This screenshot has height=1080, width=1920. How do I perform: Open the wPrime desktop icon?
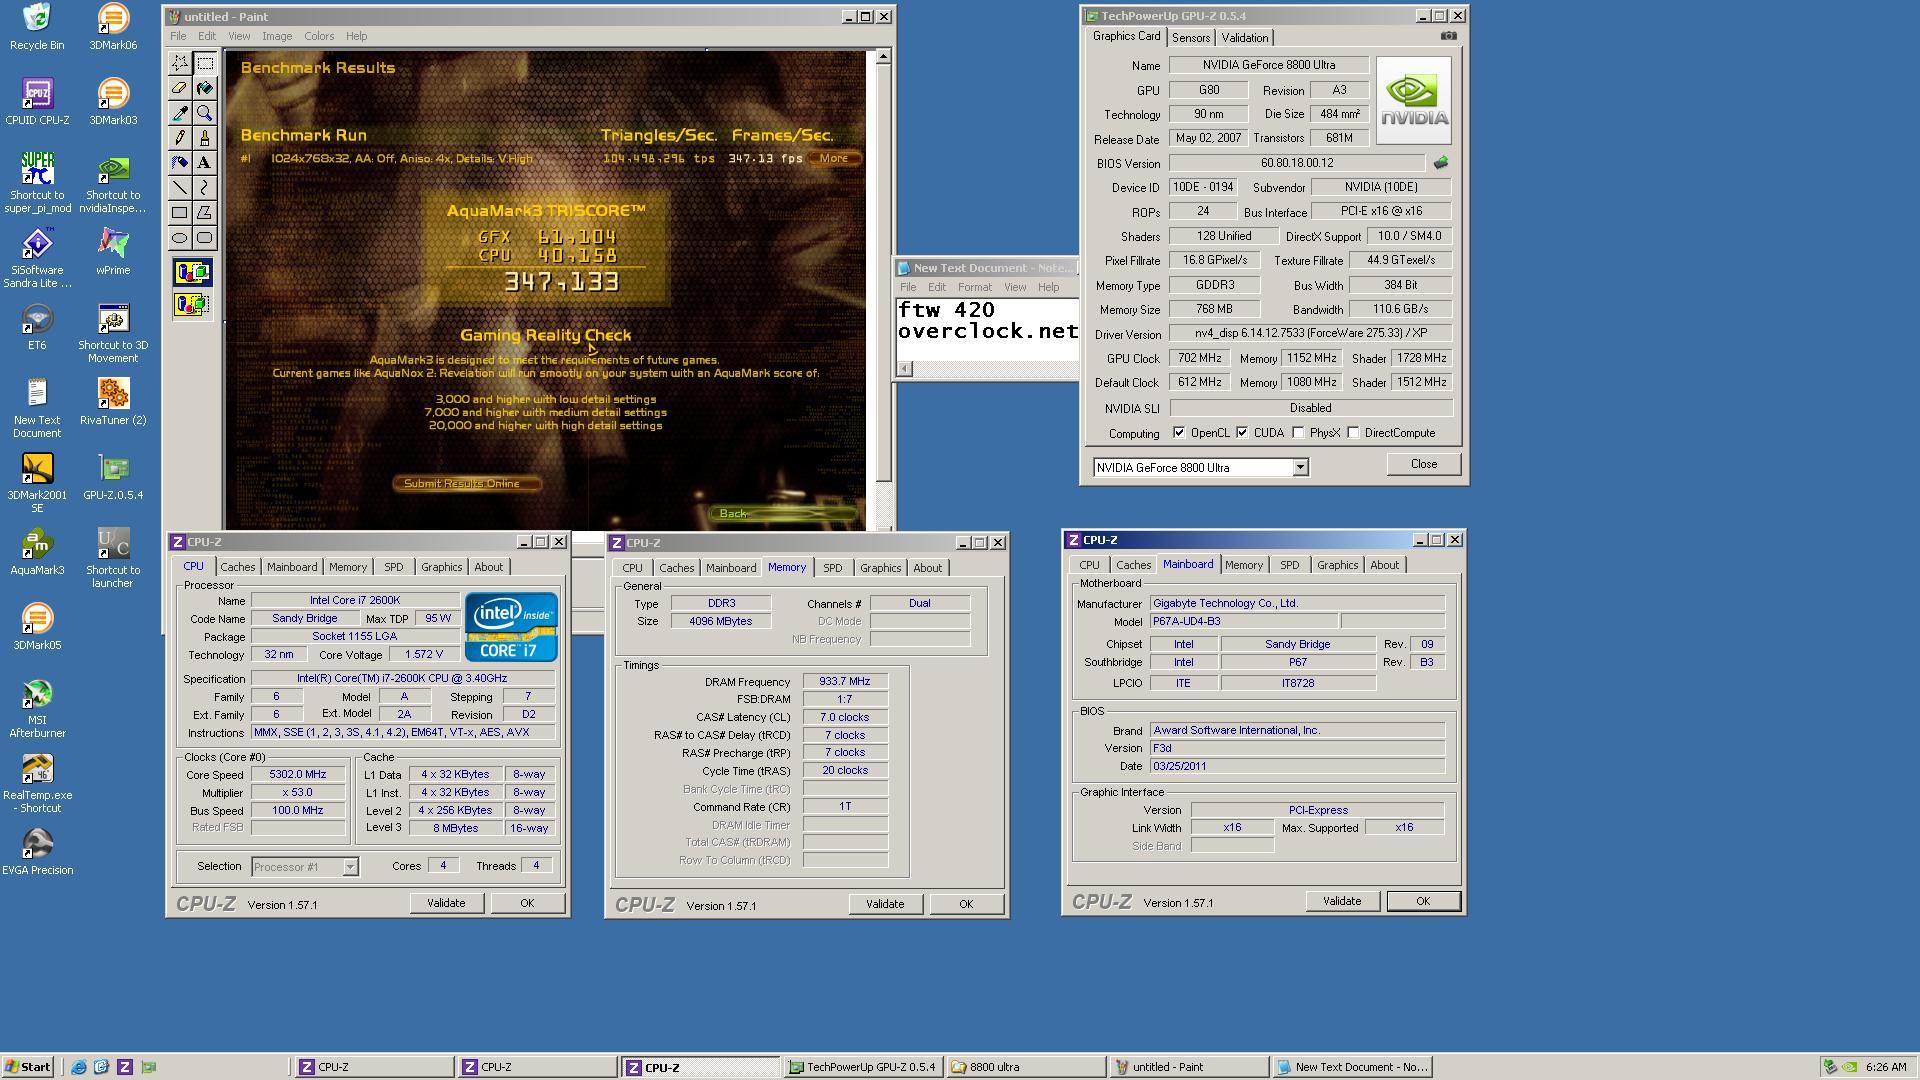[113, 252]
